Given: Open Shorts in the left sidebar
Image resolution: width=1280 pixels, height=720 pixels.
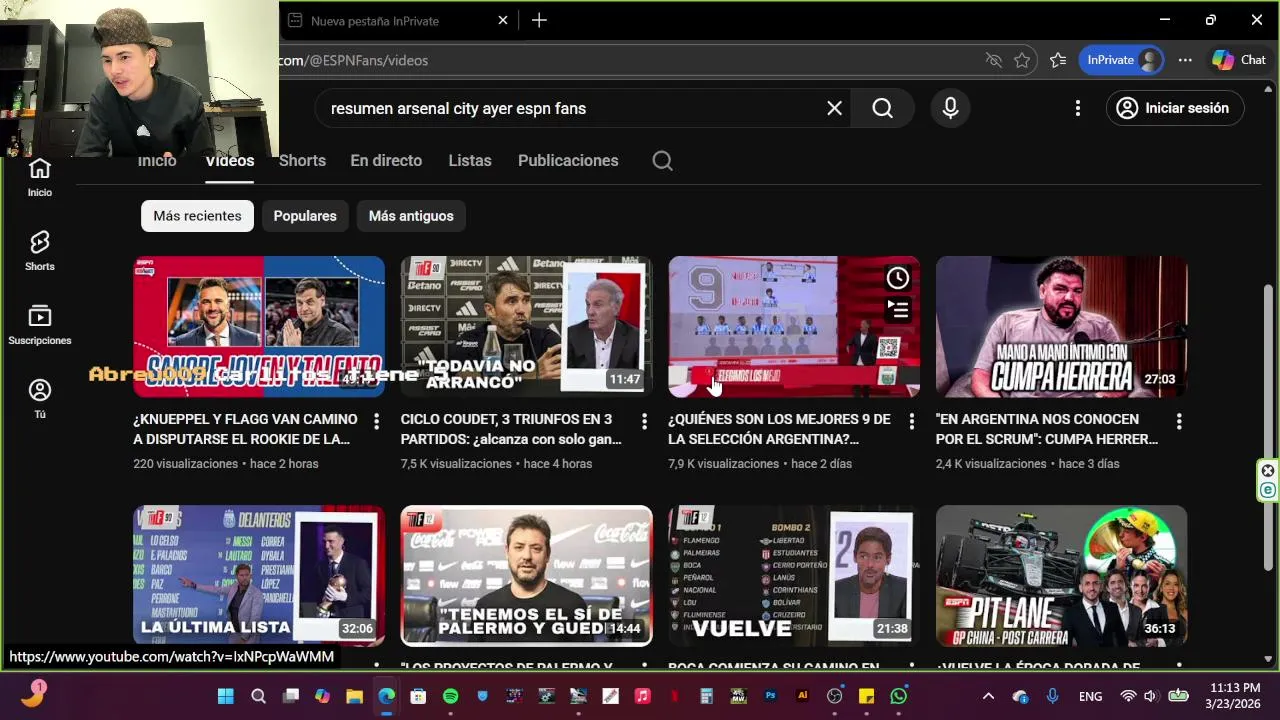Looking at the screenshot, I should pos(39,251).
